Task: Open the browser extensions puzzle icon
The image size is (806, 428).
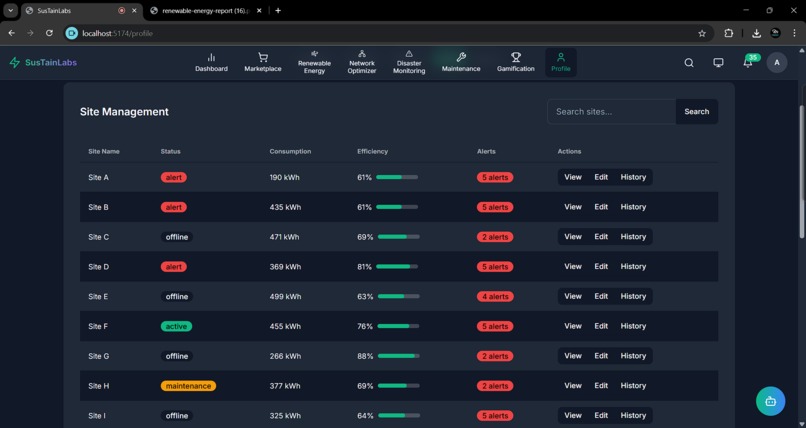Action: click(x=728, y=33)
